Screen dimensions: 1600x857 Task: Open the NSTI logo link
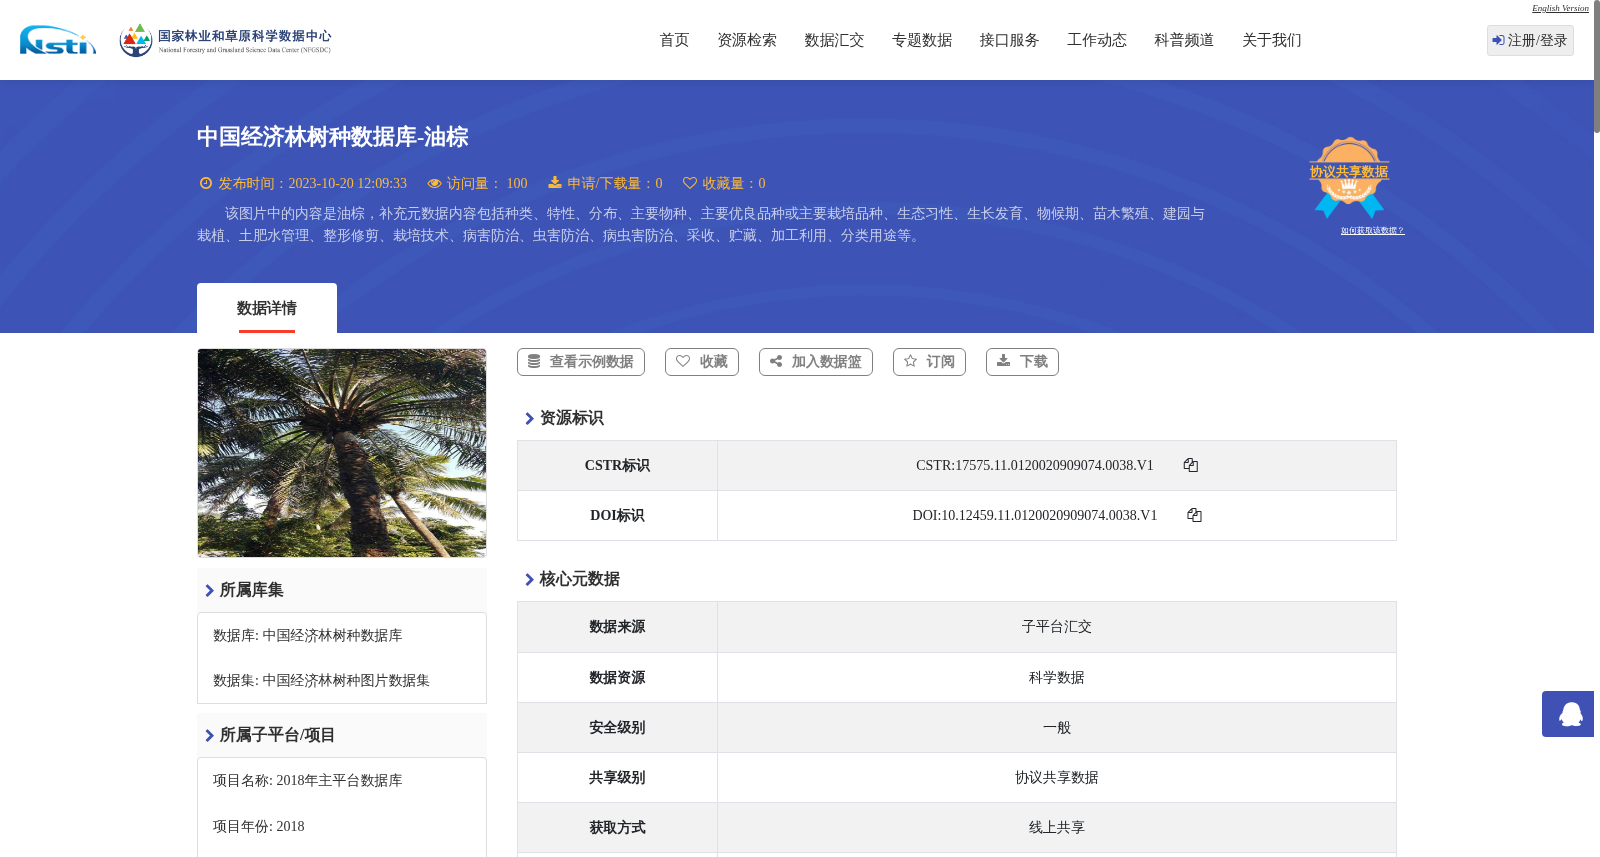click(x=58, y=40)
